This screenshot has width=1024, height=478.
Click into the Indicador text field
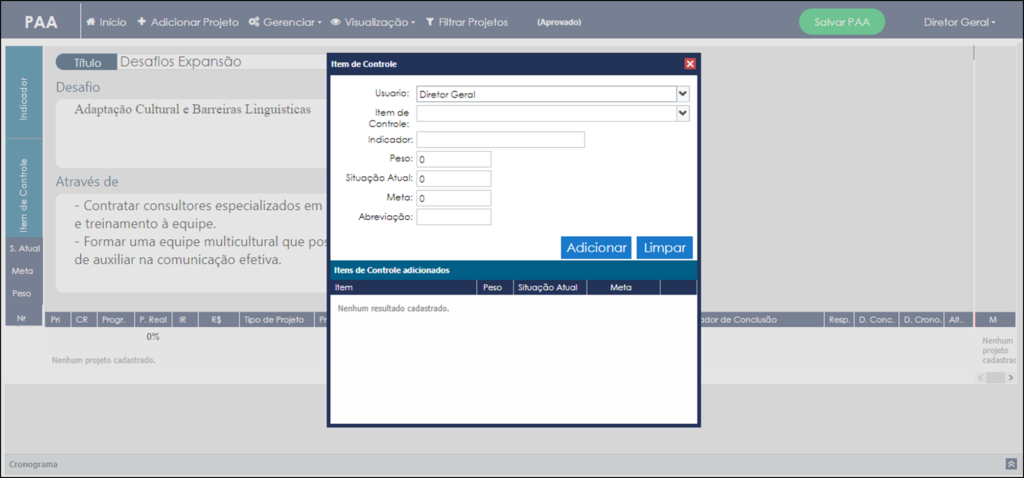pos(501,140)
